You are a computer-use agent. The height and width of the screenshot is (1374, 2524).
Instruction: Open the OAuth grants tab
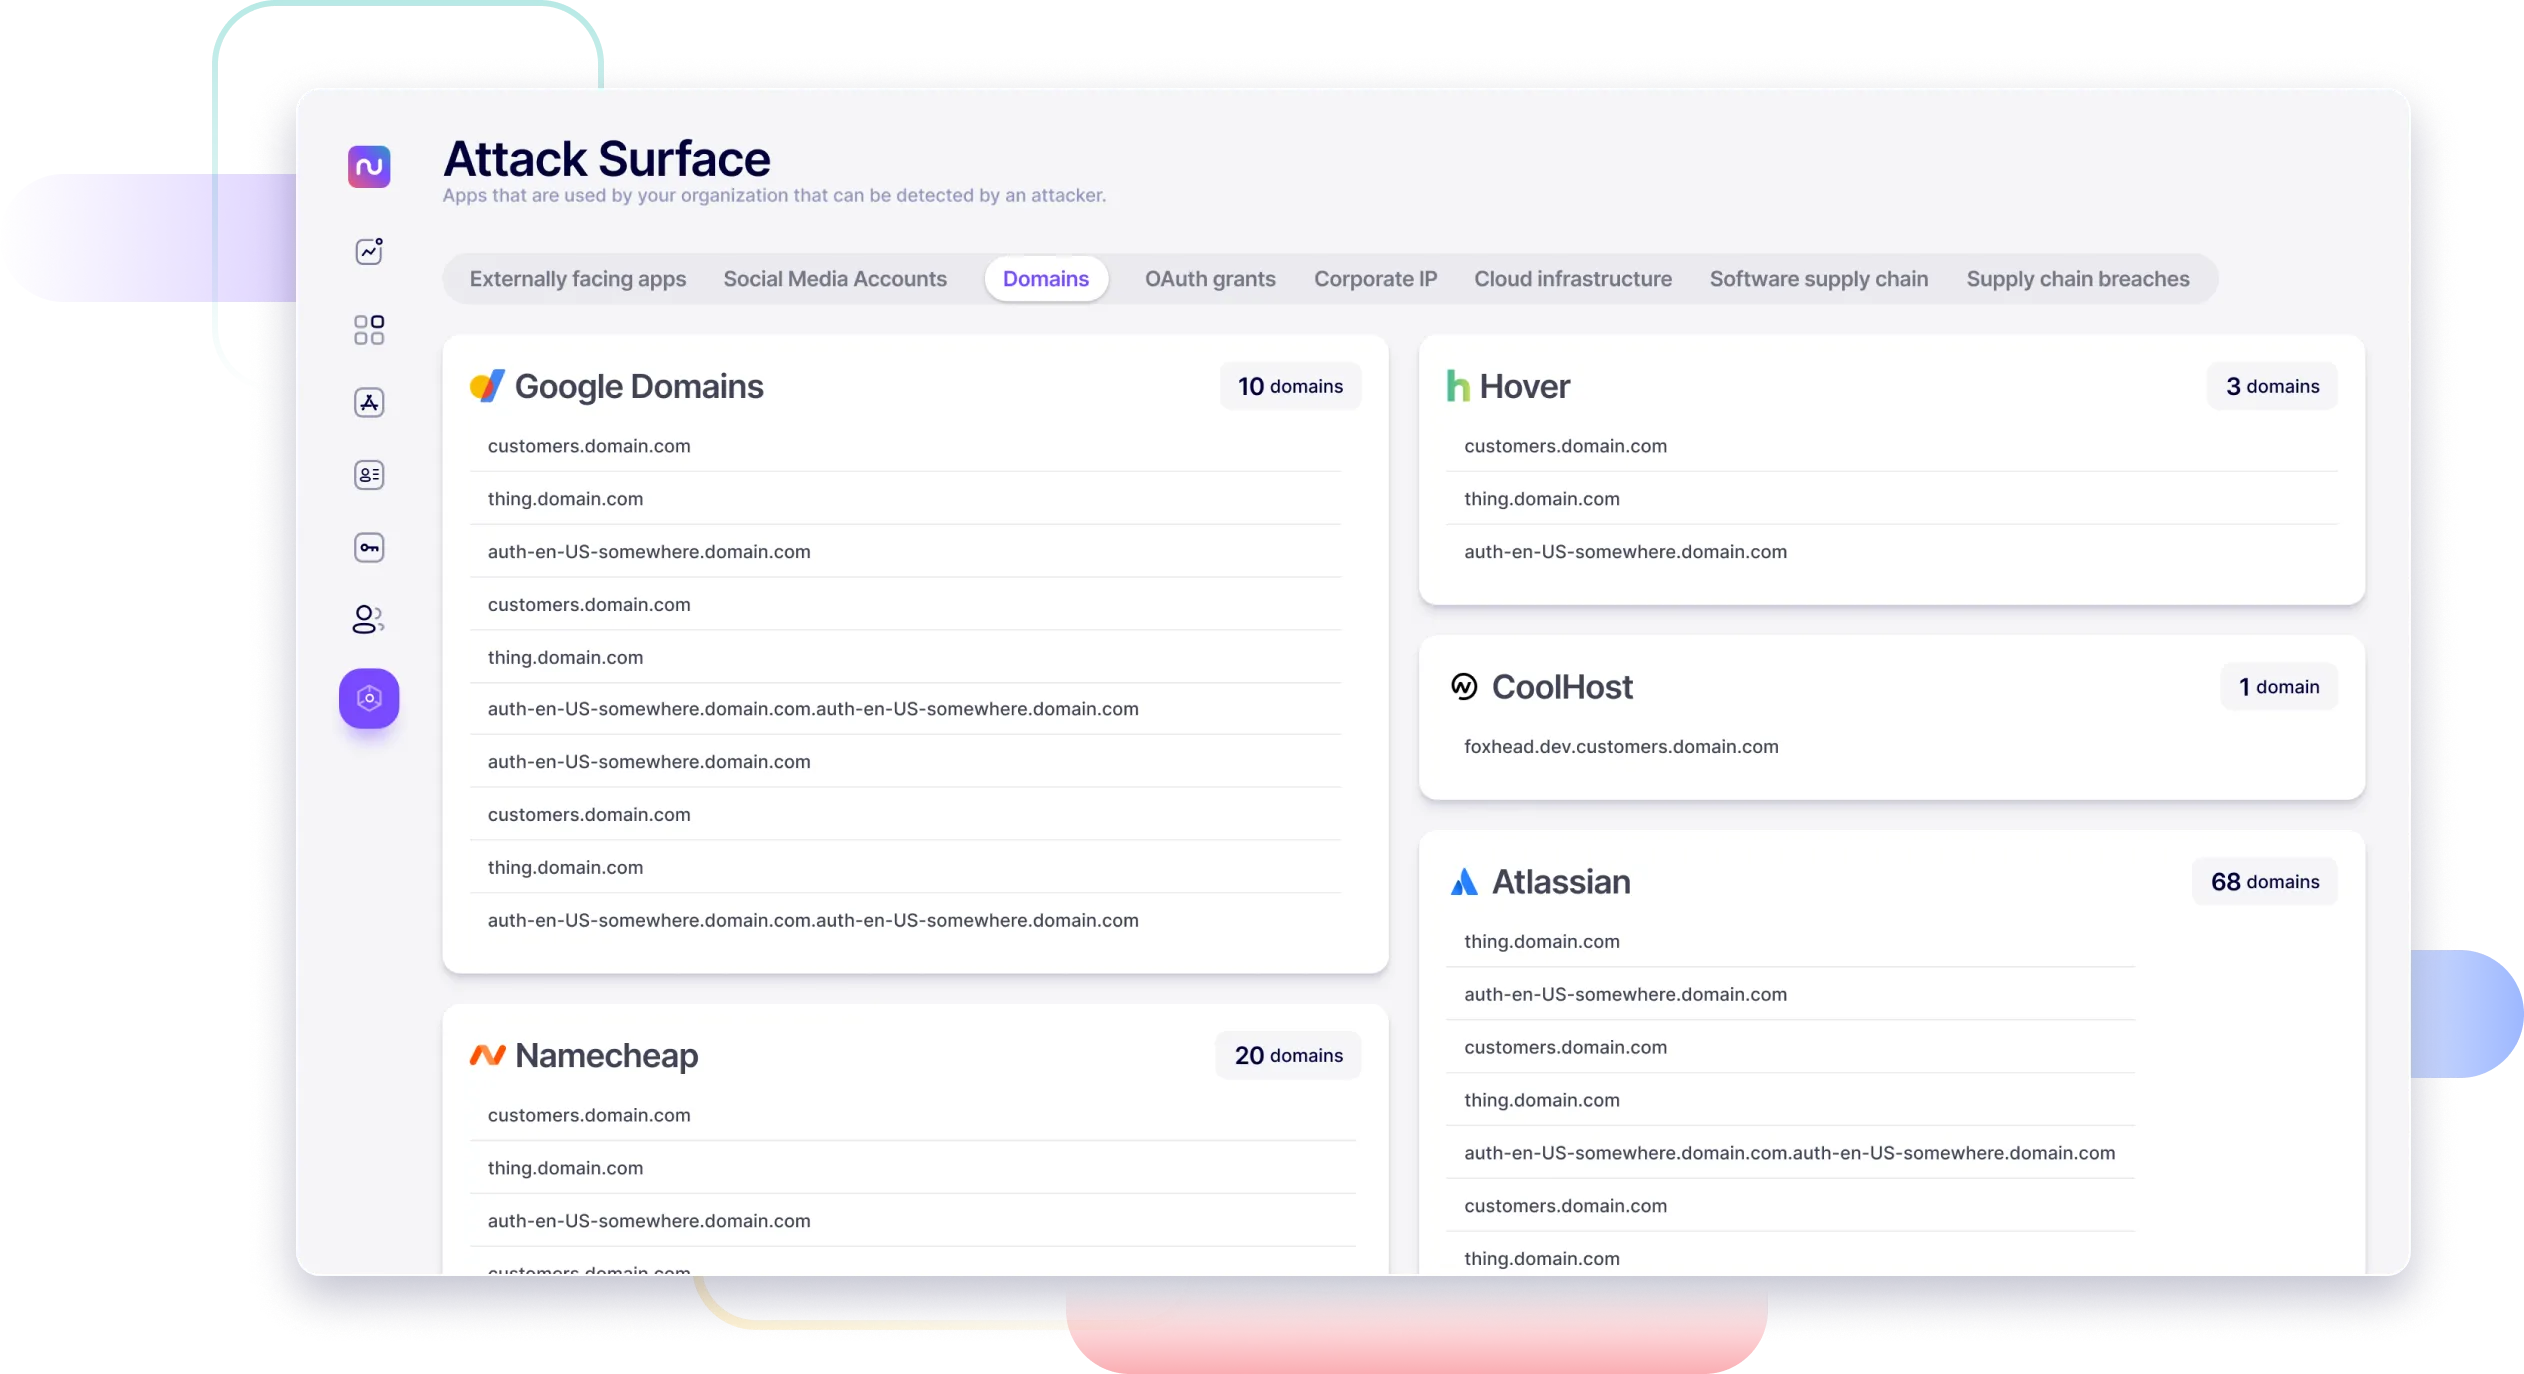[1210, 279]
